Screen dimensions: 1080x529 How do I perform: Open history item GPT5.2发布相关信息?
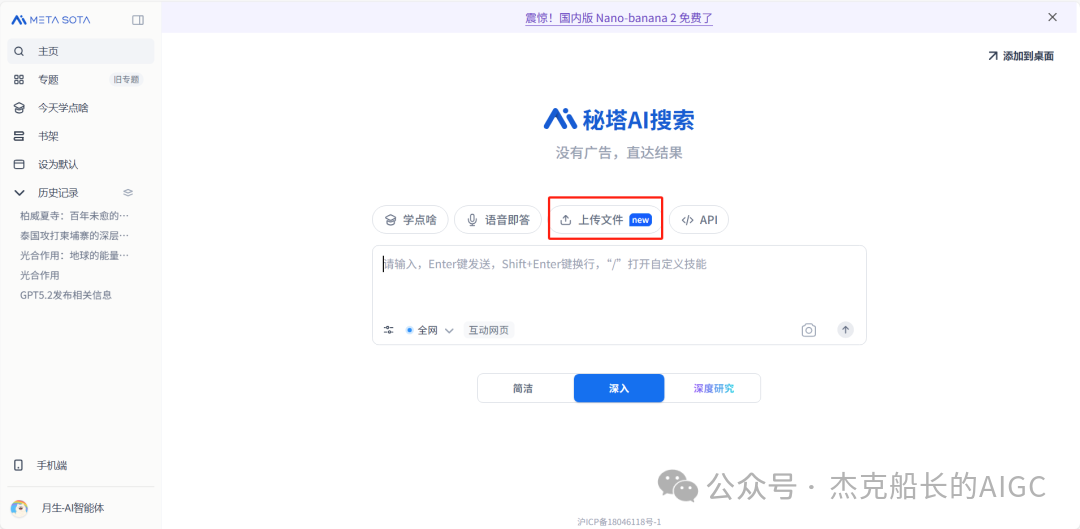tap(66, 295)
